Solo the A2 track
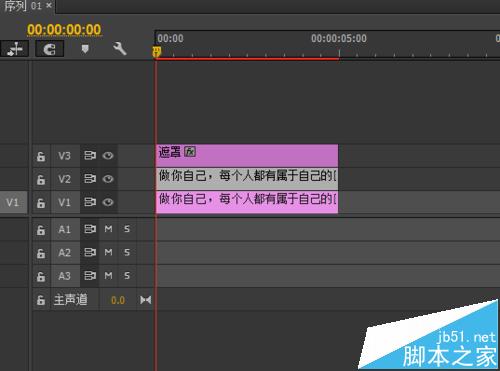 127,252
